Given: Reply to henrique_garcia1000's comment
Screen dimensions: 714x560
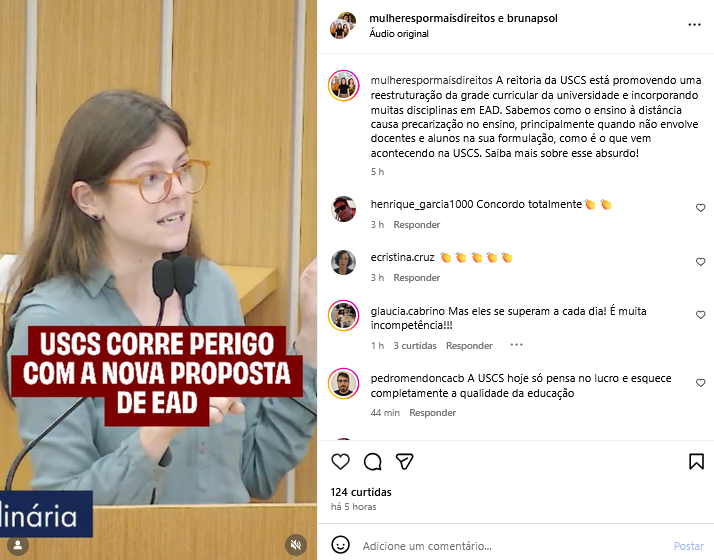Looking at the screenshot, I should click(x=417, y=224).
